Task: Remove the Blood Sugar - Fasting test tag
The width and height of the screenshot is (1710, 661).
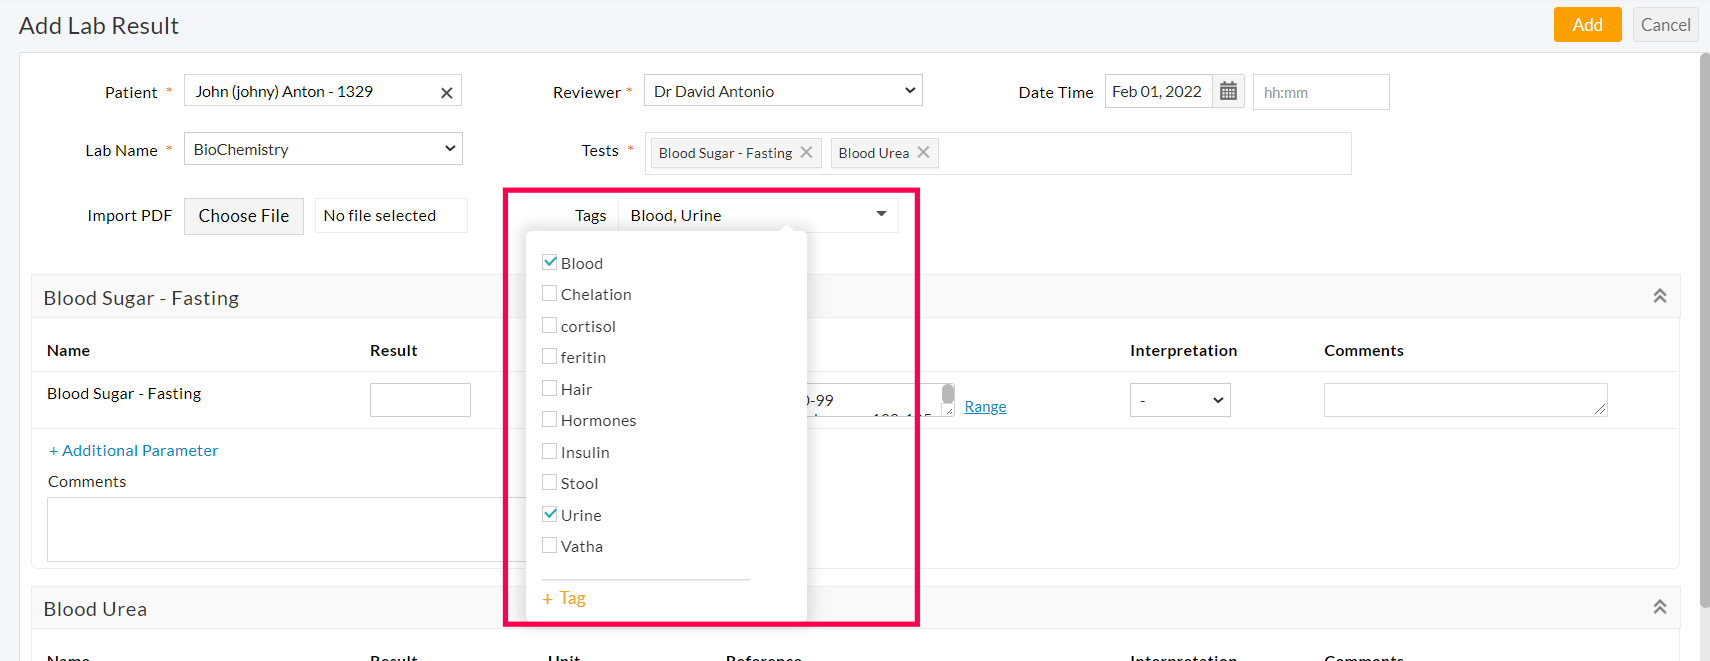Action: pos(806,152)
